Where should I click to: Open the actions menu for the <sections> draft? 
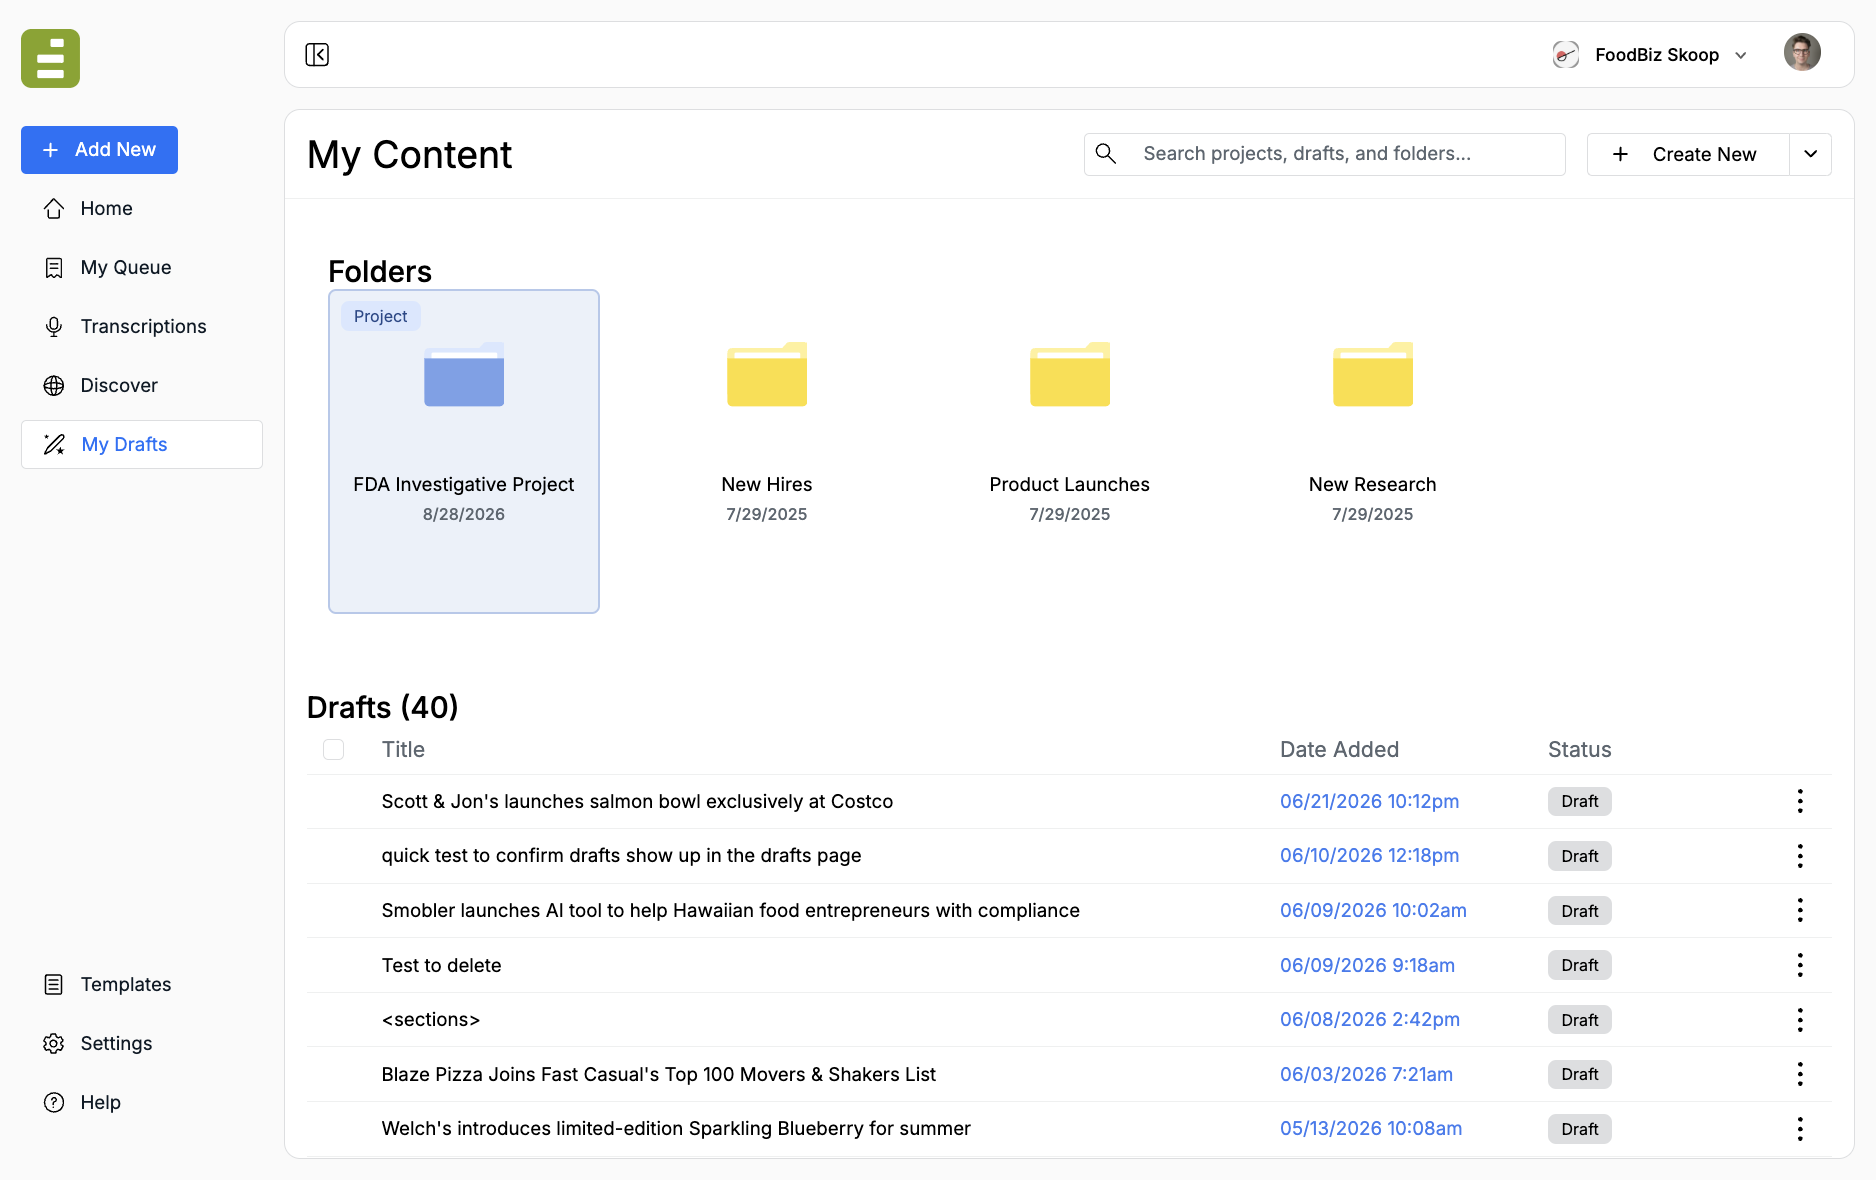[1800, 1020]
